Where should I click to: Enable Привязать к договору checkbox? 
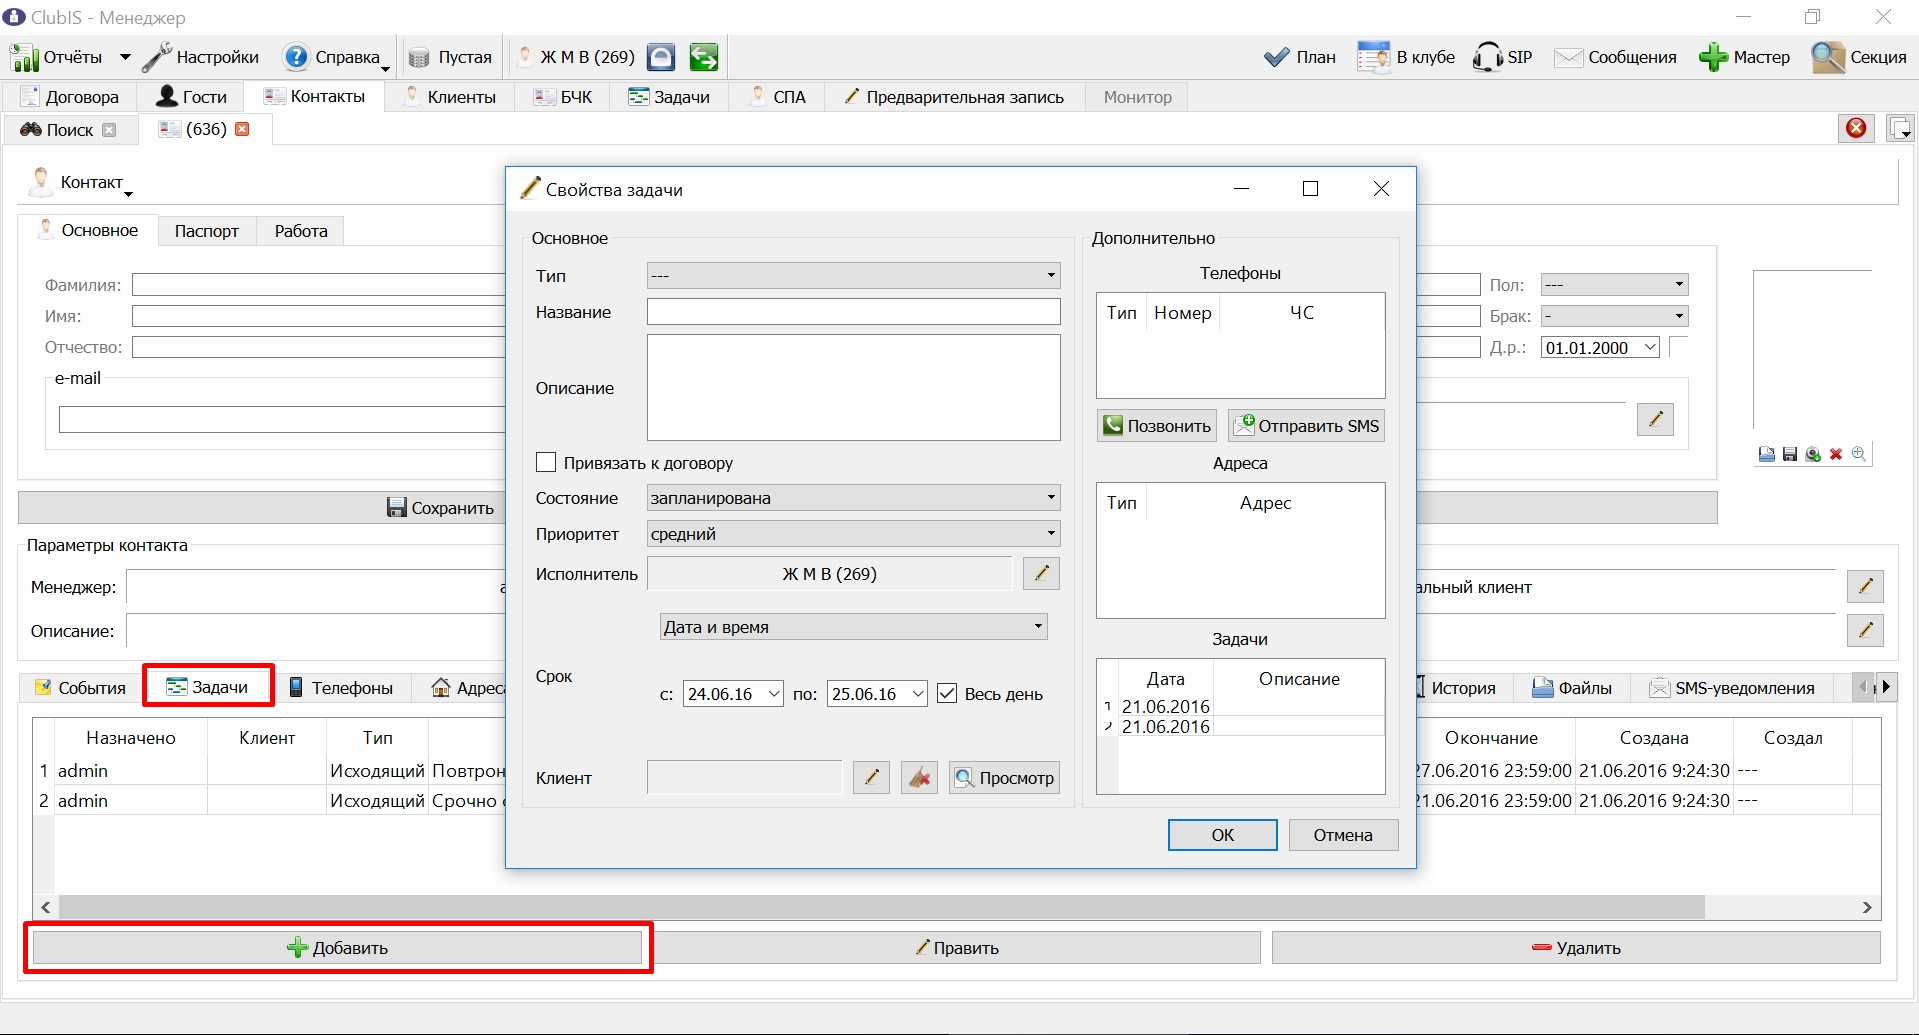pyautogui.click(x=546, y=462)
